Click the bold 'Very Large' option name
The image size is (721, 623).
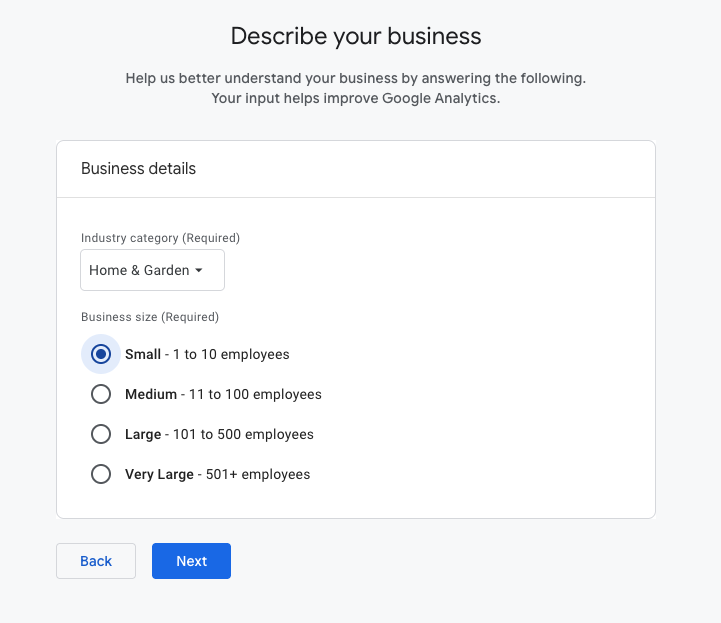click(x=159, y=474)
